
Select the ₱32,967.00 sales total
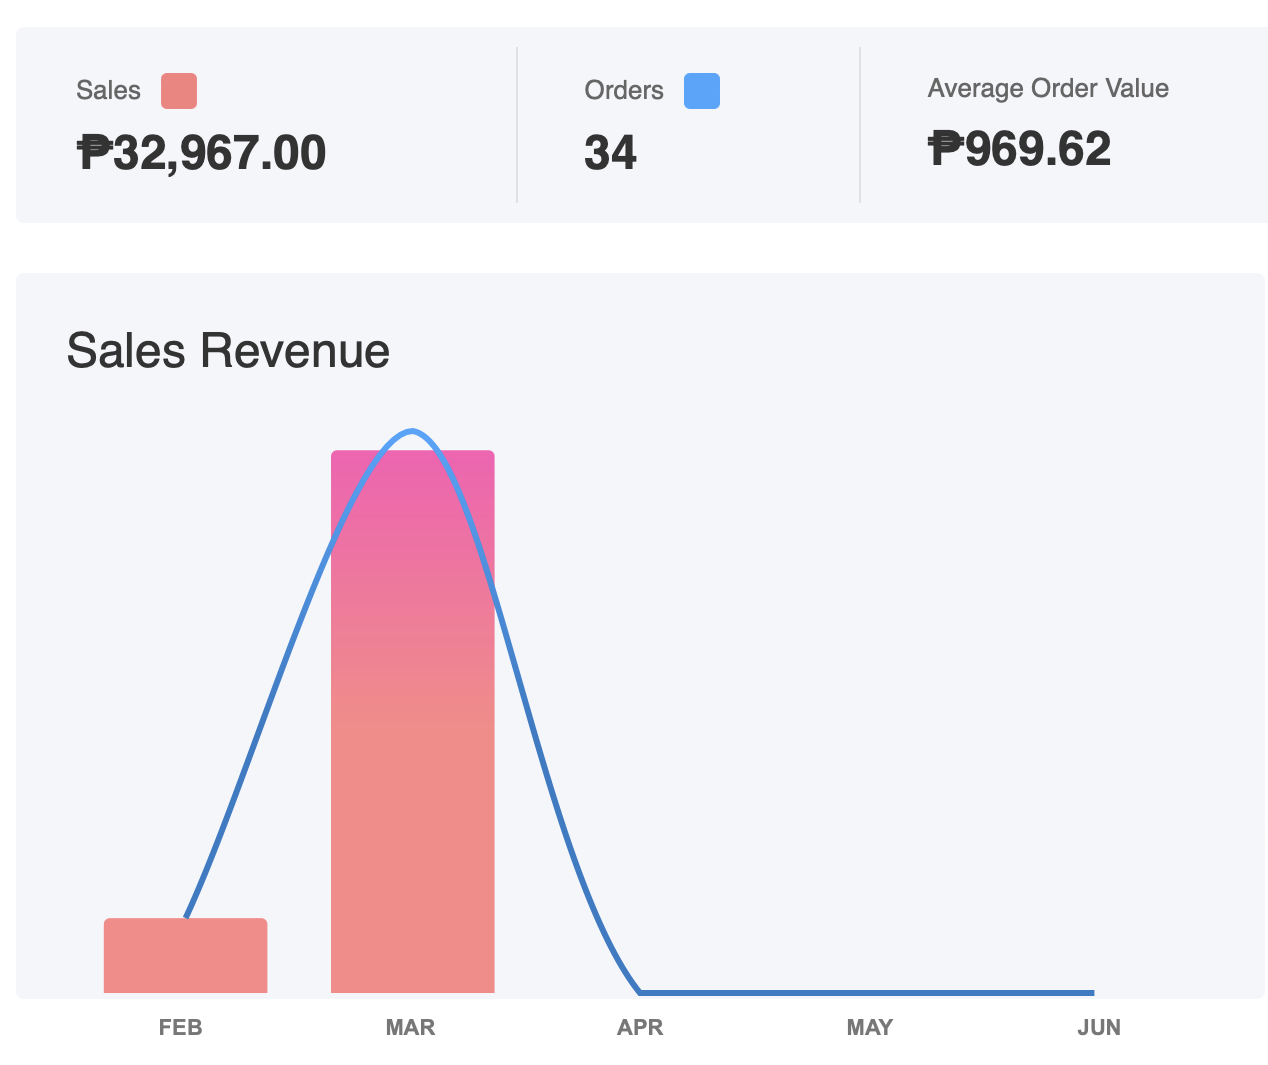point(202,153)
